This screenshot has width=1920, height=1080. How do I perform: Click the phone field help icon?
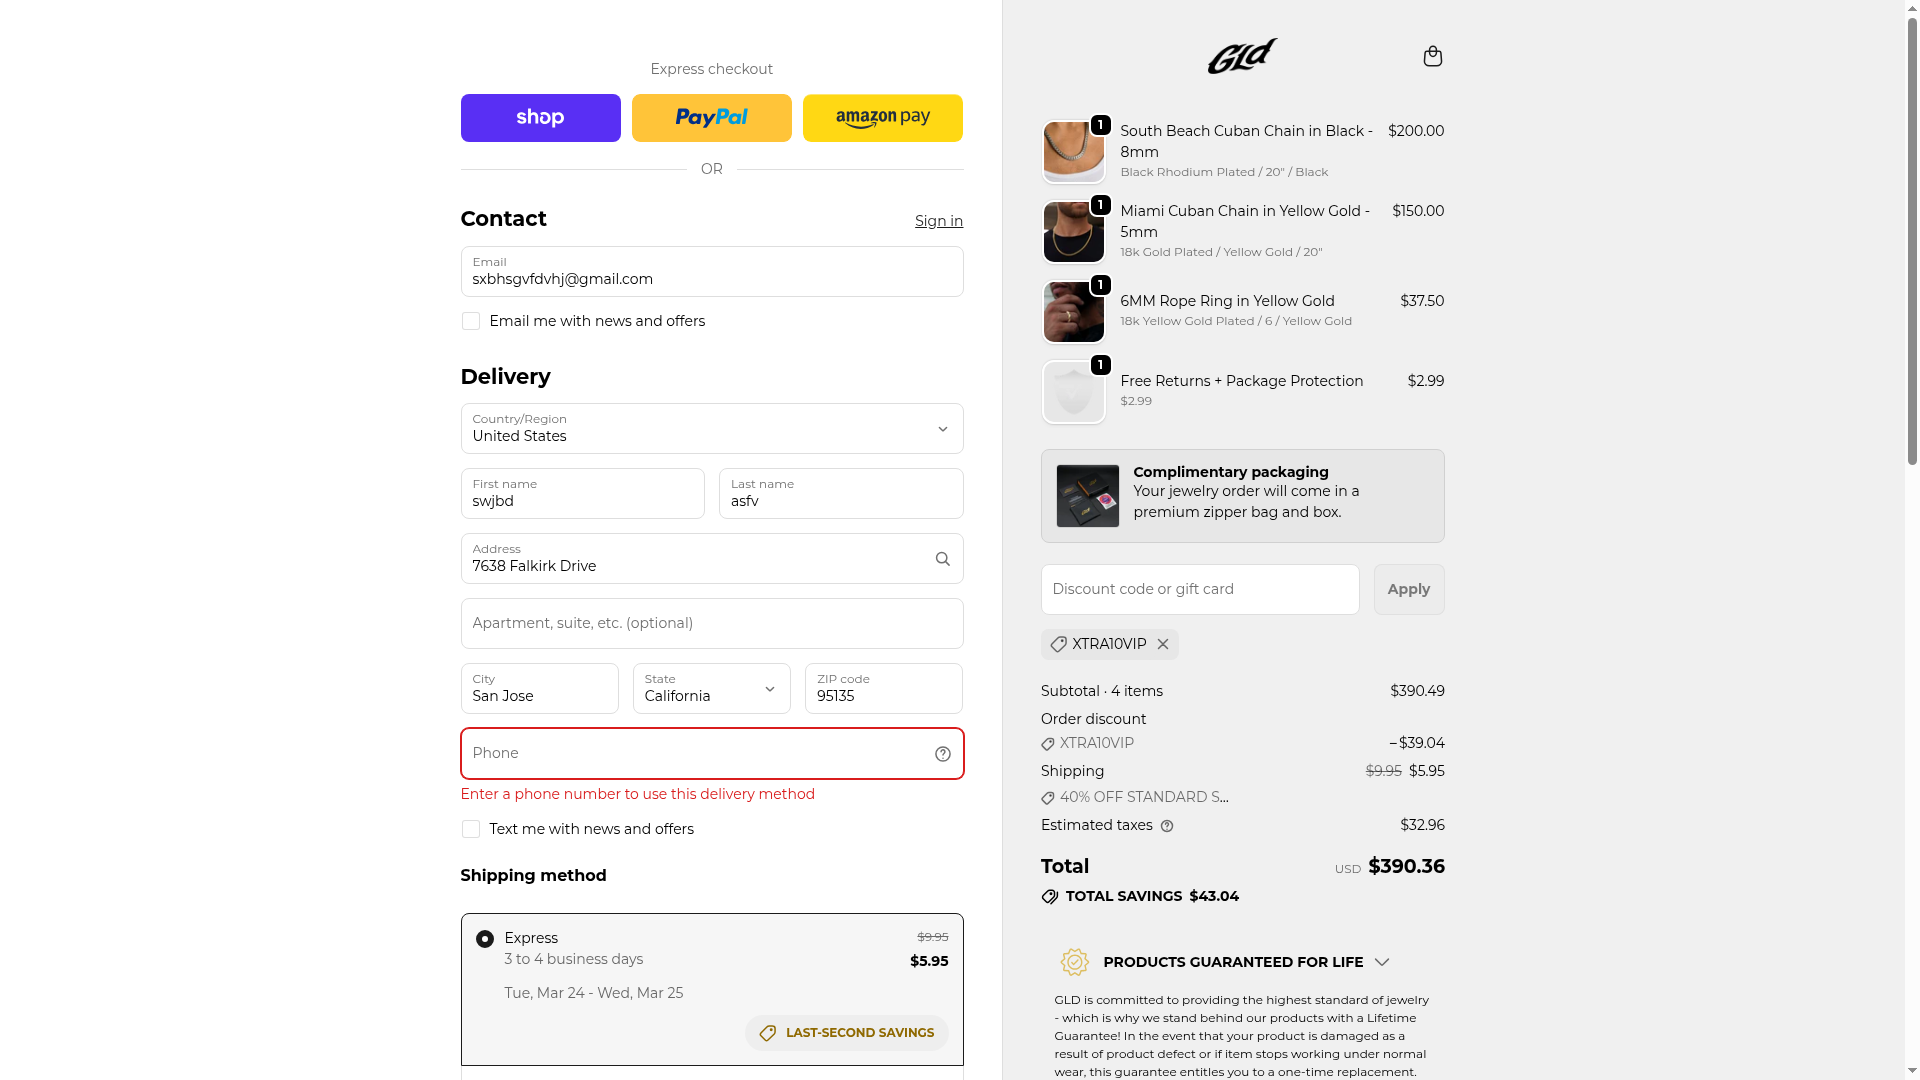(x=942, y=754)
